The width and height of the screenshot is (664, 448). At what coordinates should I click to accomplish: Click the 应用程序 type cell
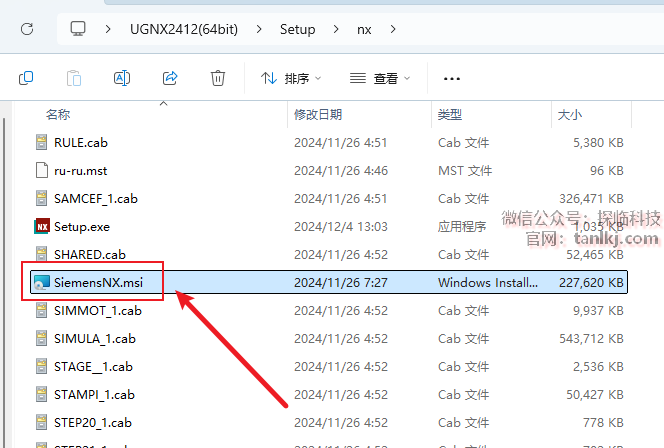(x=462, y=227)
